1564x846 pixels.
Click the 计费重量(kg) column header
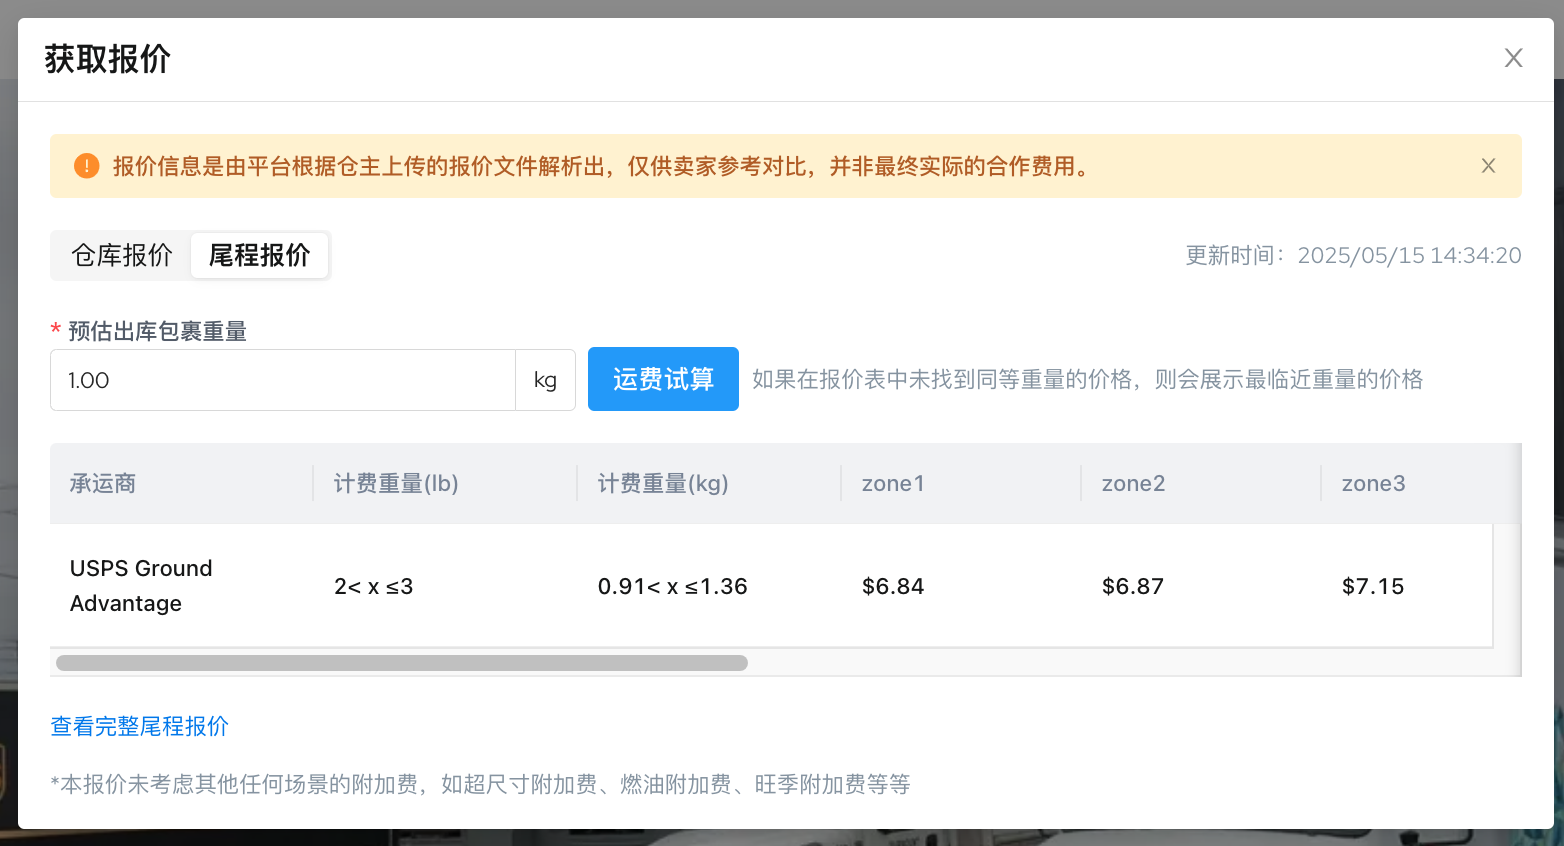[663, 484]
